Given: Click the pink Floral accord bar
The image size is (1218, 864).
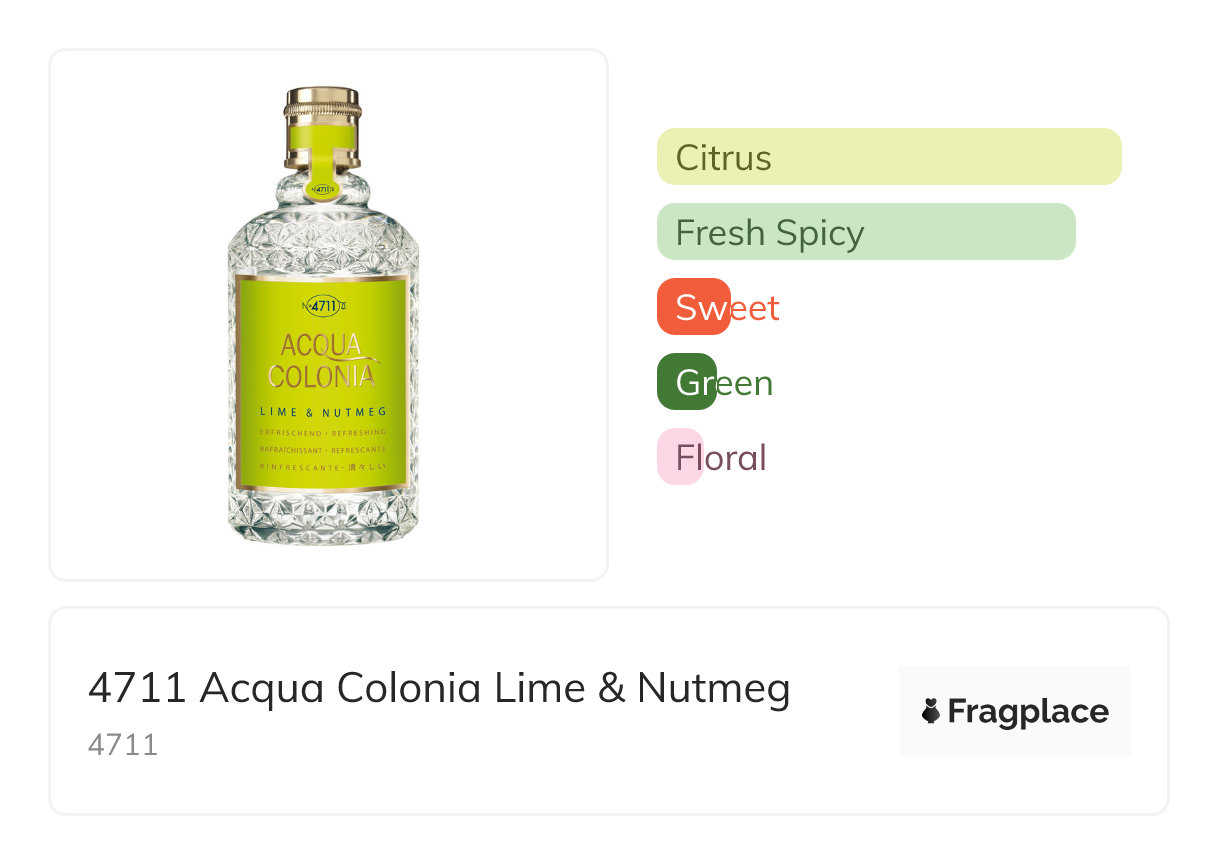Looking at the screenshot, I should point(680,457).
